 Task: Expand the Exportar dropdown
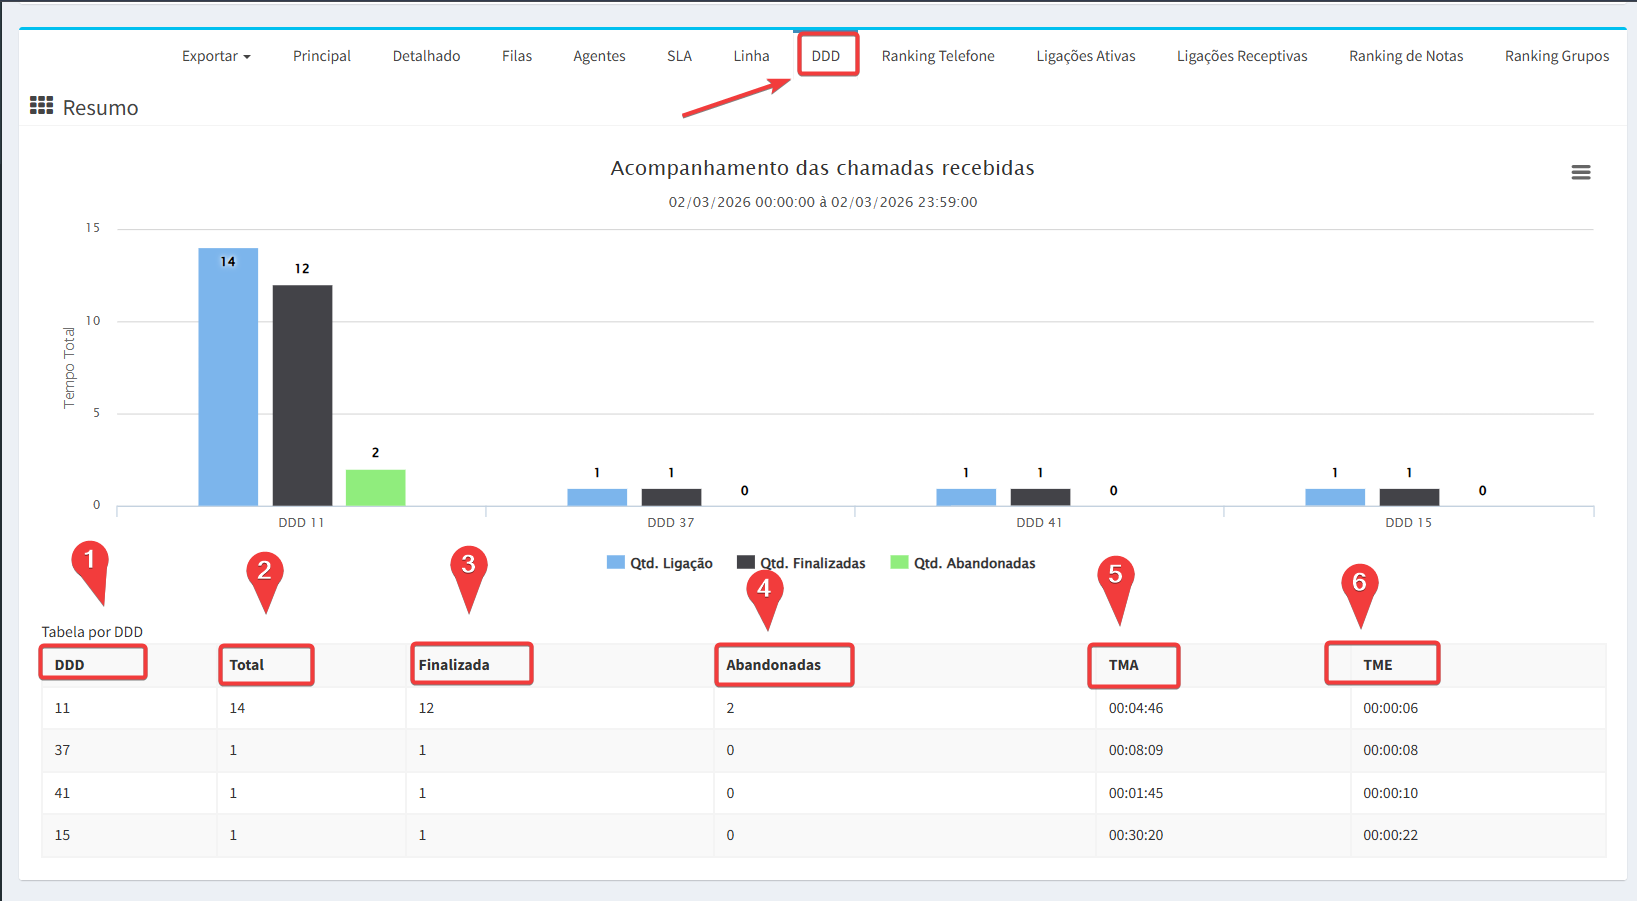point(216,56)
